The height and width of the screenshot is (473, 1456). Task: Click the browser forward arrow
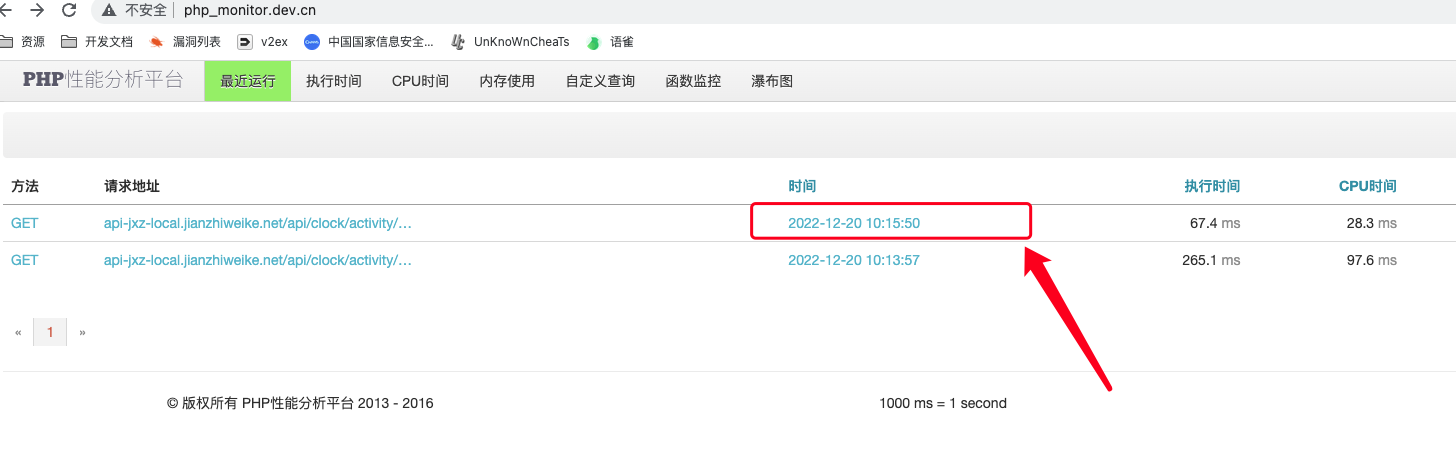click(37, 10)
